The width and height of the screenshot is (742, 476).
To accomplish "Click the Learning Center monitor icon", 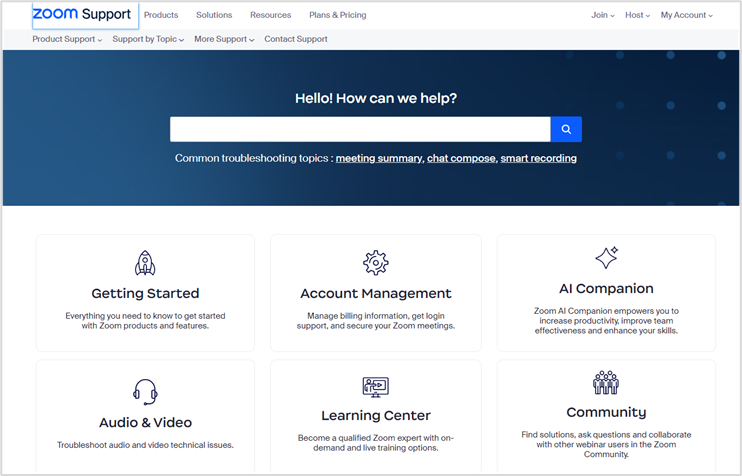I will pos(376,387).
